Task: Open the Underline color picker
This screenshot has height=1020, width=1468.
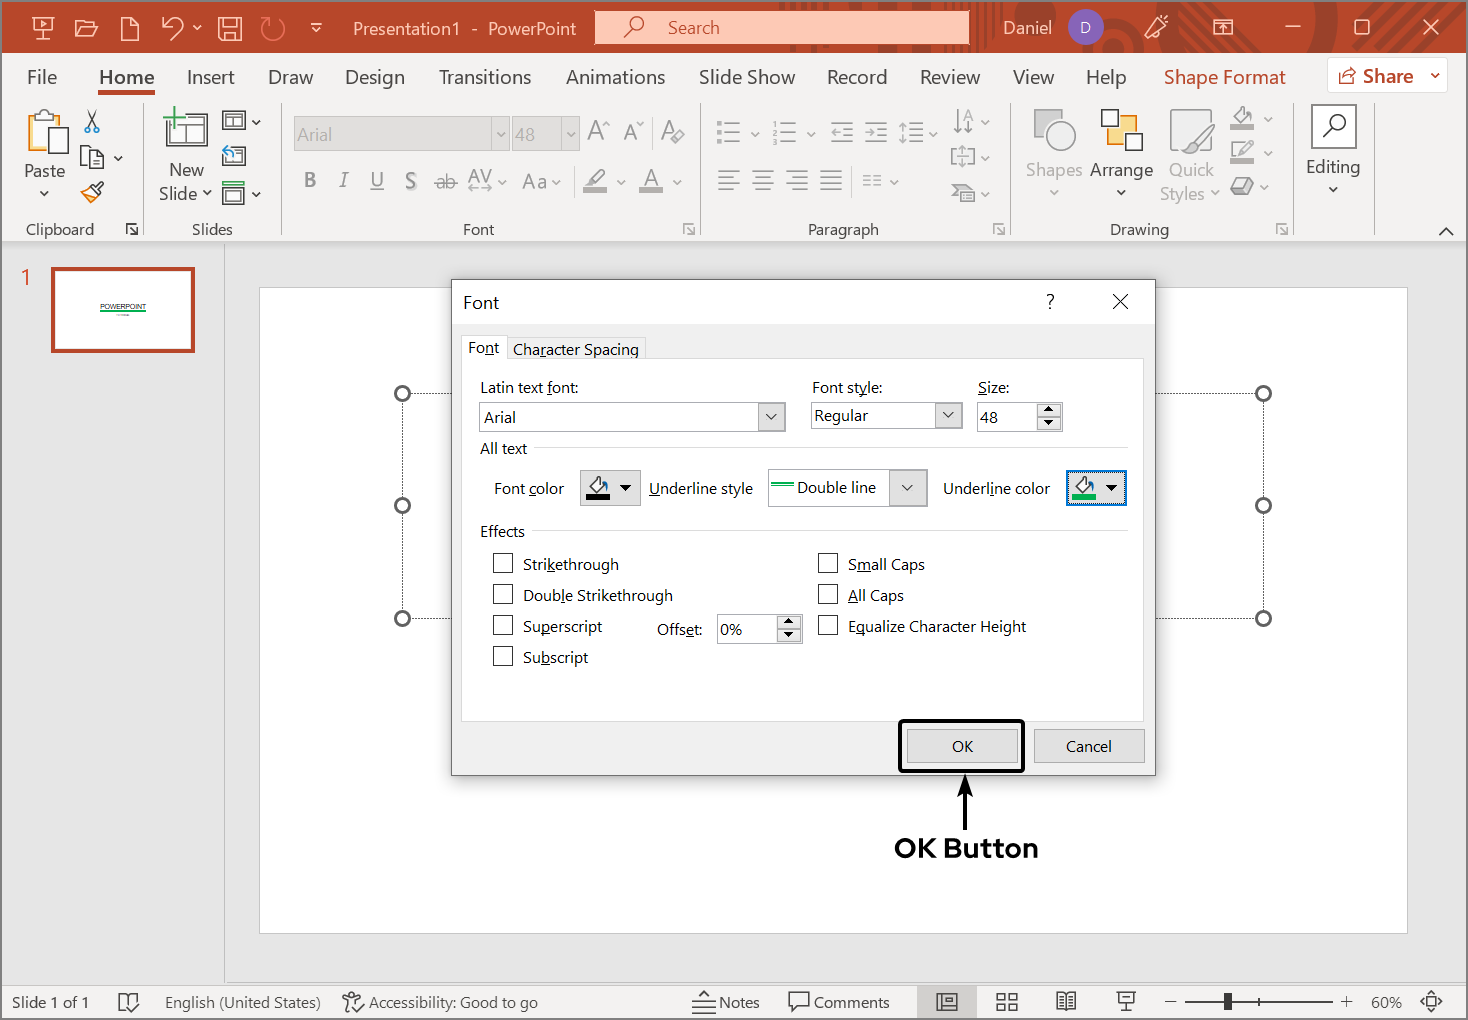Action: (x=1097, y=488)
